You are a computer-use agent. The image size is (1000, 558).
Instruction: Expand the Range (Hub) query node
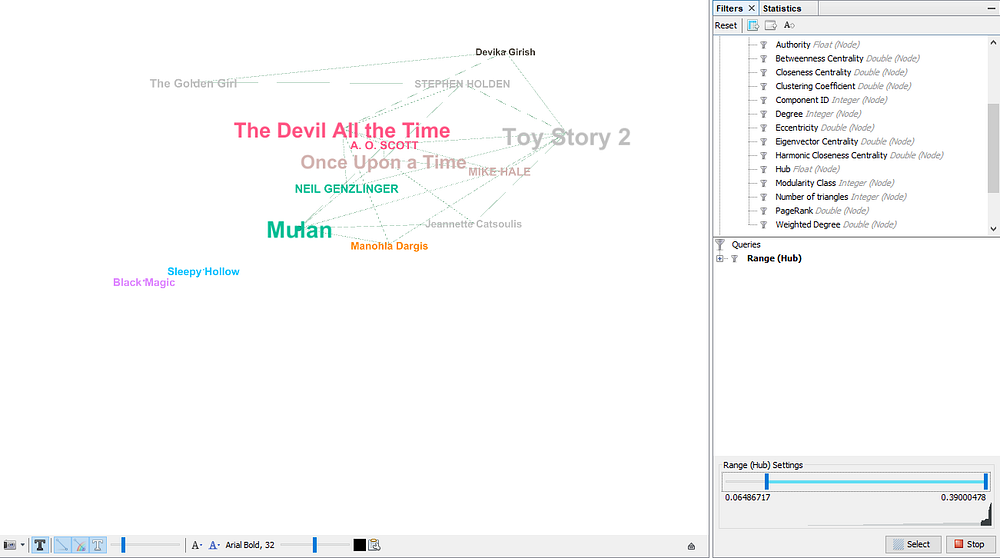720,259
